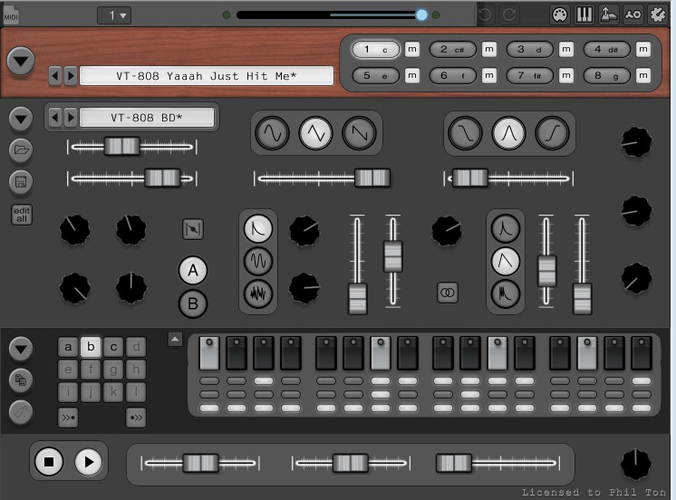Select pattern a
The height and width of the screenshot is (500, 676).
coord(68,347)
